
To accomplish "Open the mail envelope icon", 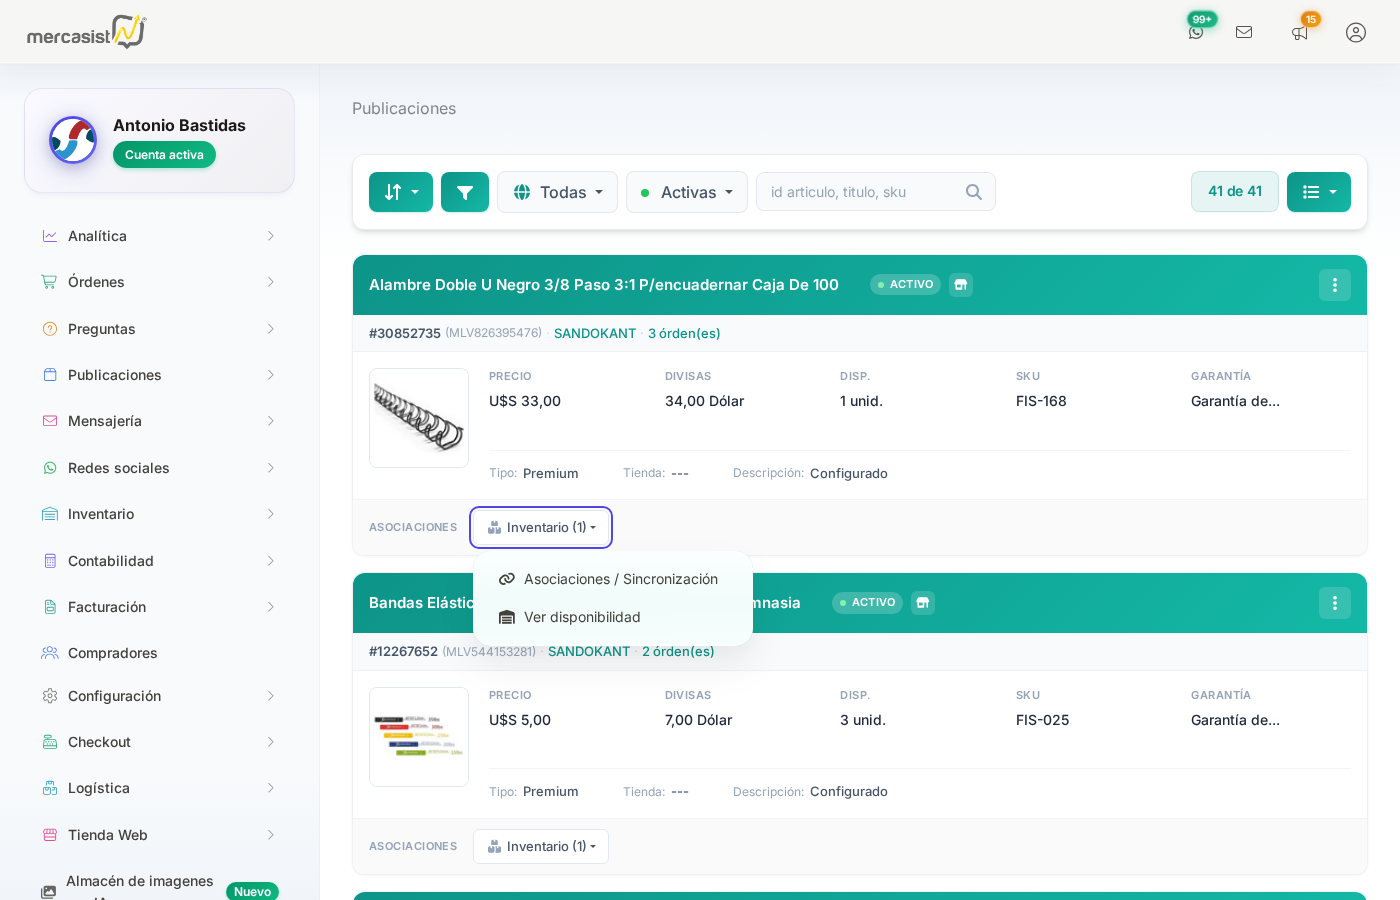I will 1244,32.
